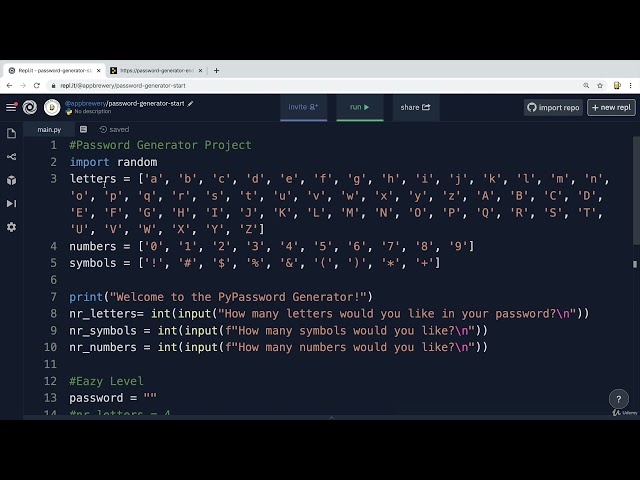Go back with browser back arrow
The height and width of the screenshot is (480, 640).
(x=9, y=86)
